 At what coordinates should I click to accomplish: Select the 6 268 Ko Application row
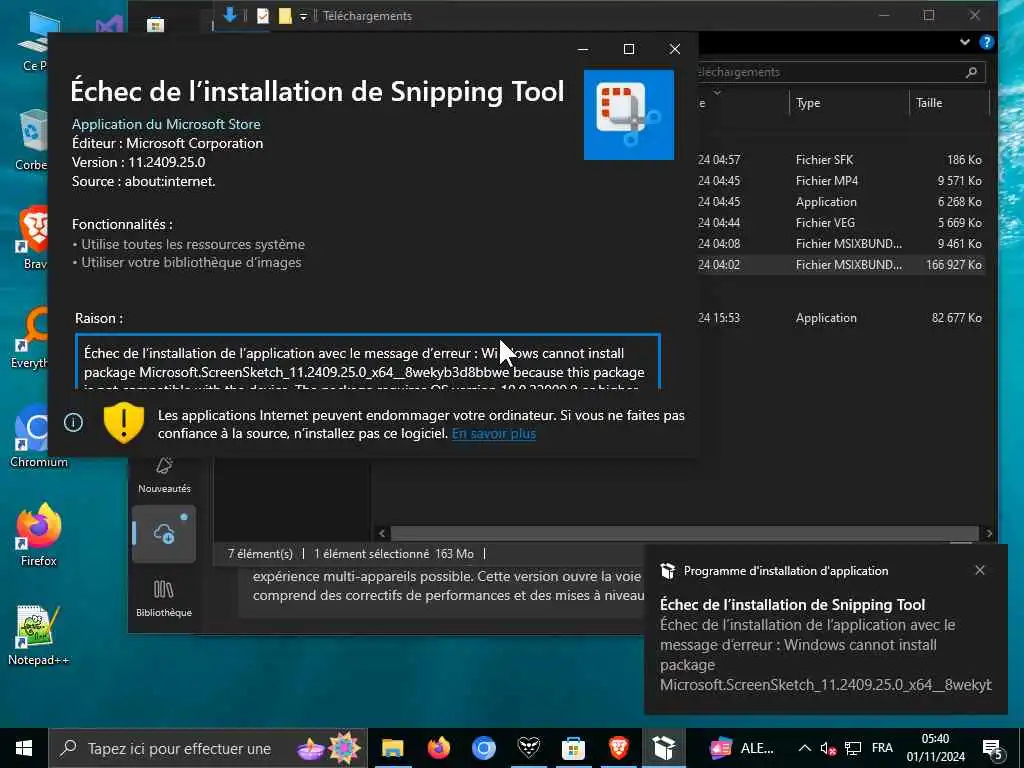(x=841, y=202)
